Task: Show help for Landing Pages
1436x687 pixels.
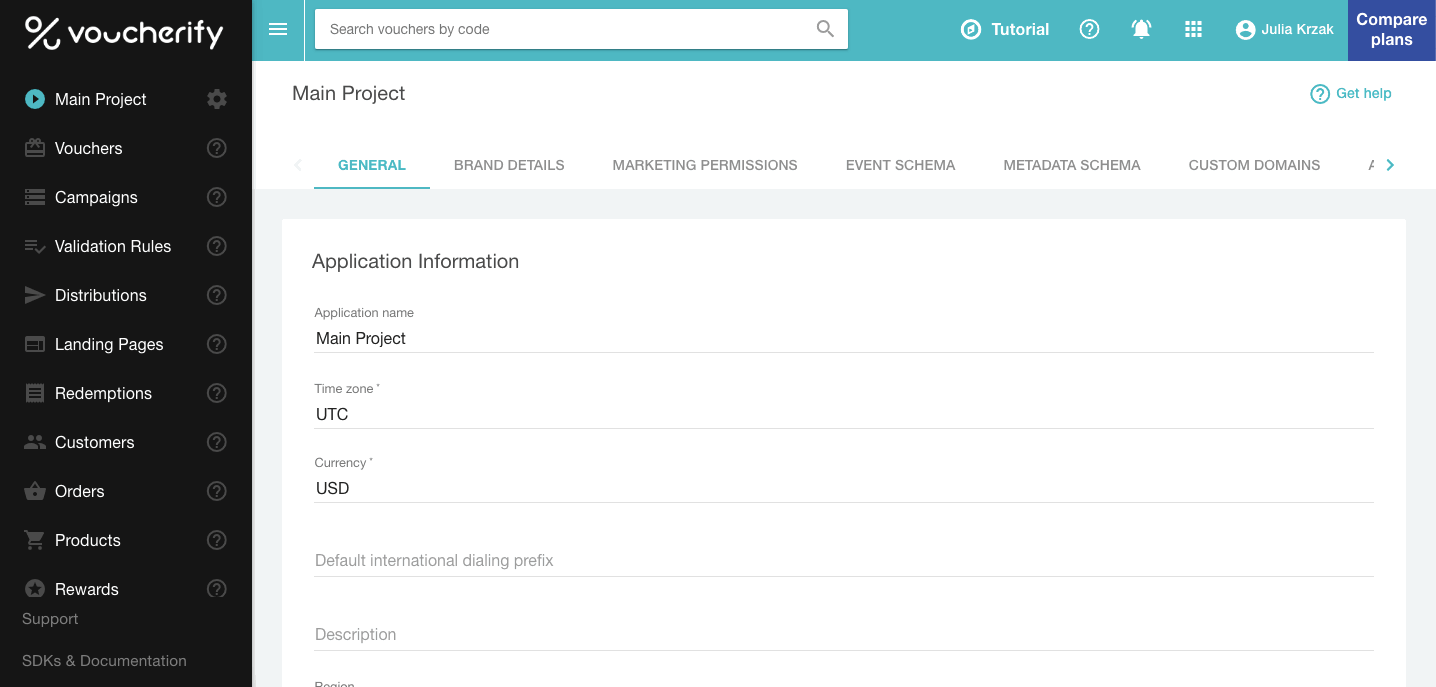Action: point(217,344)
